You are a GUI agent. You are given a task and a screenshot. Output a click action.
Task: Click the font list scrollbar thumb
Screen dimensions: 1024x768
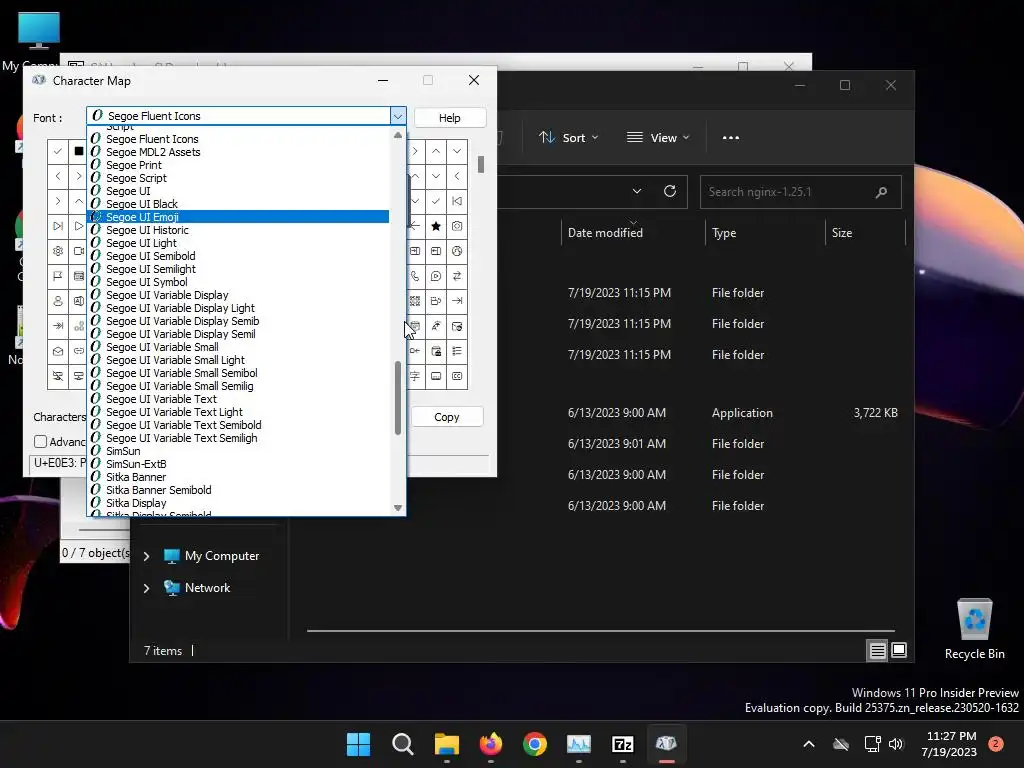pos(398,398)
